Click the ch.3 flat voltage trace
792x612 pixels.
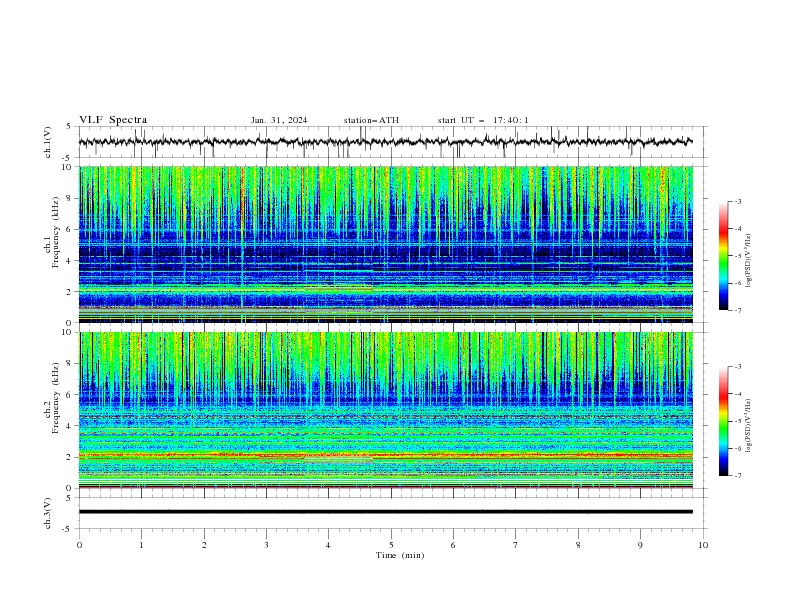[x=385, y=512]
